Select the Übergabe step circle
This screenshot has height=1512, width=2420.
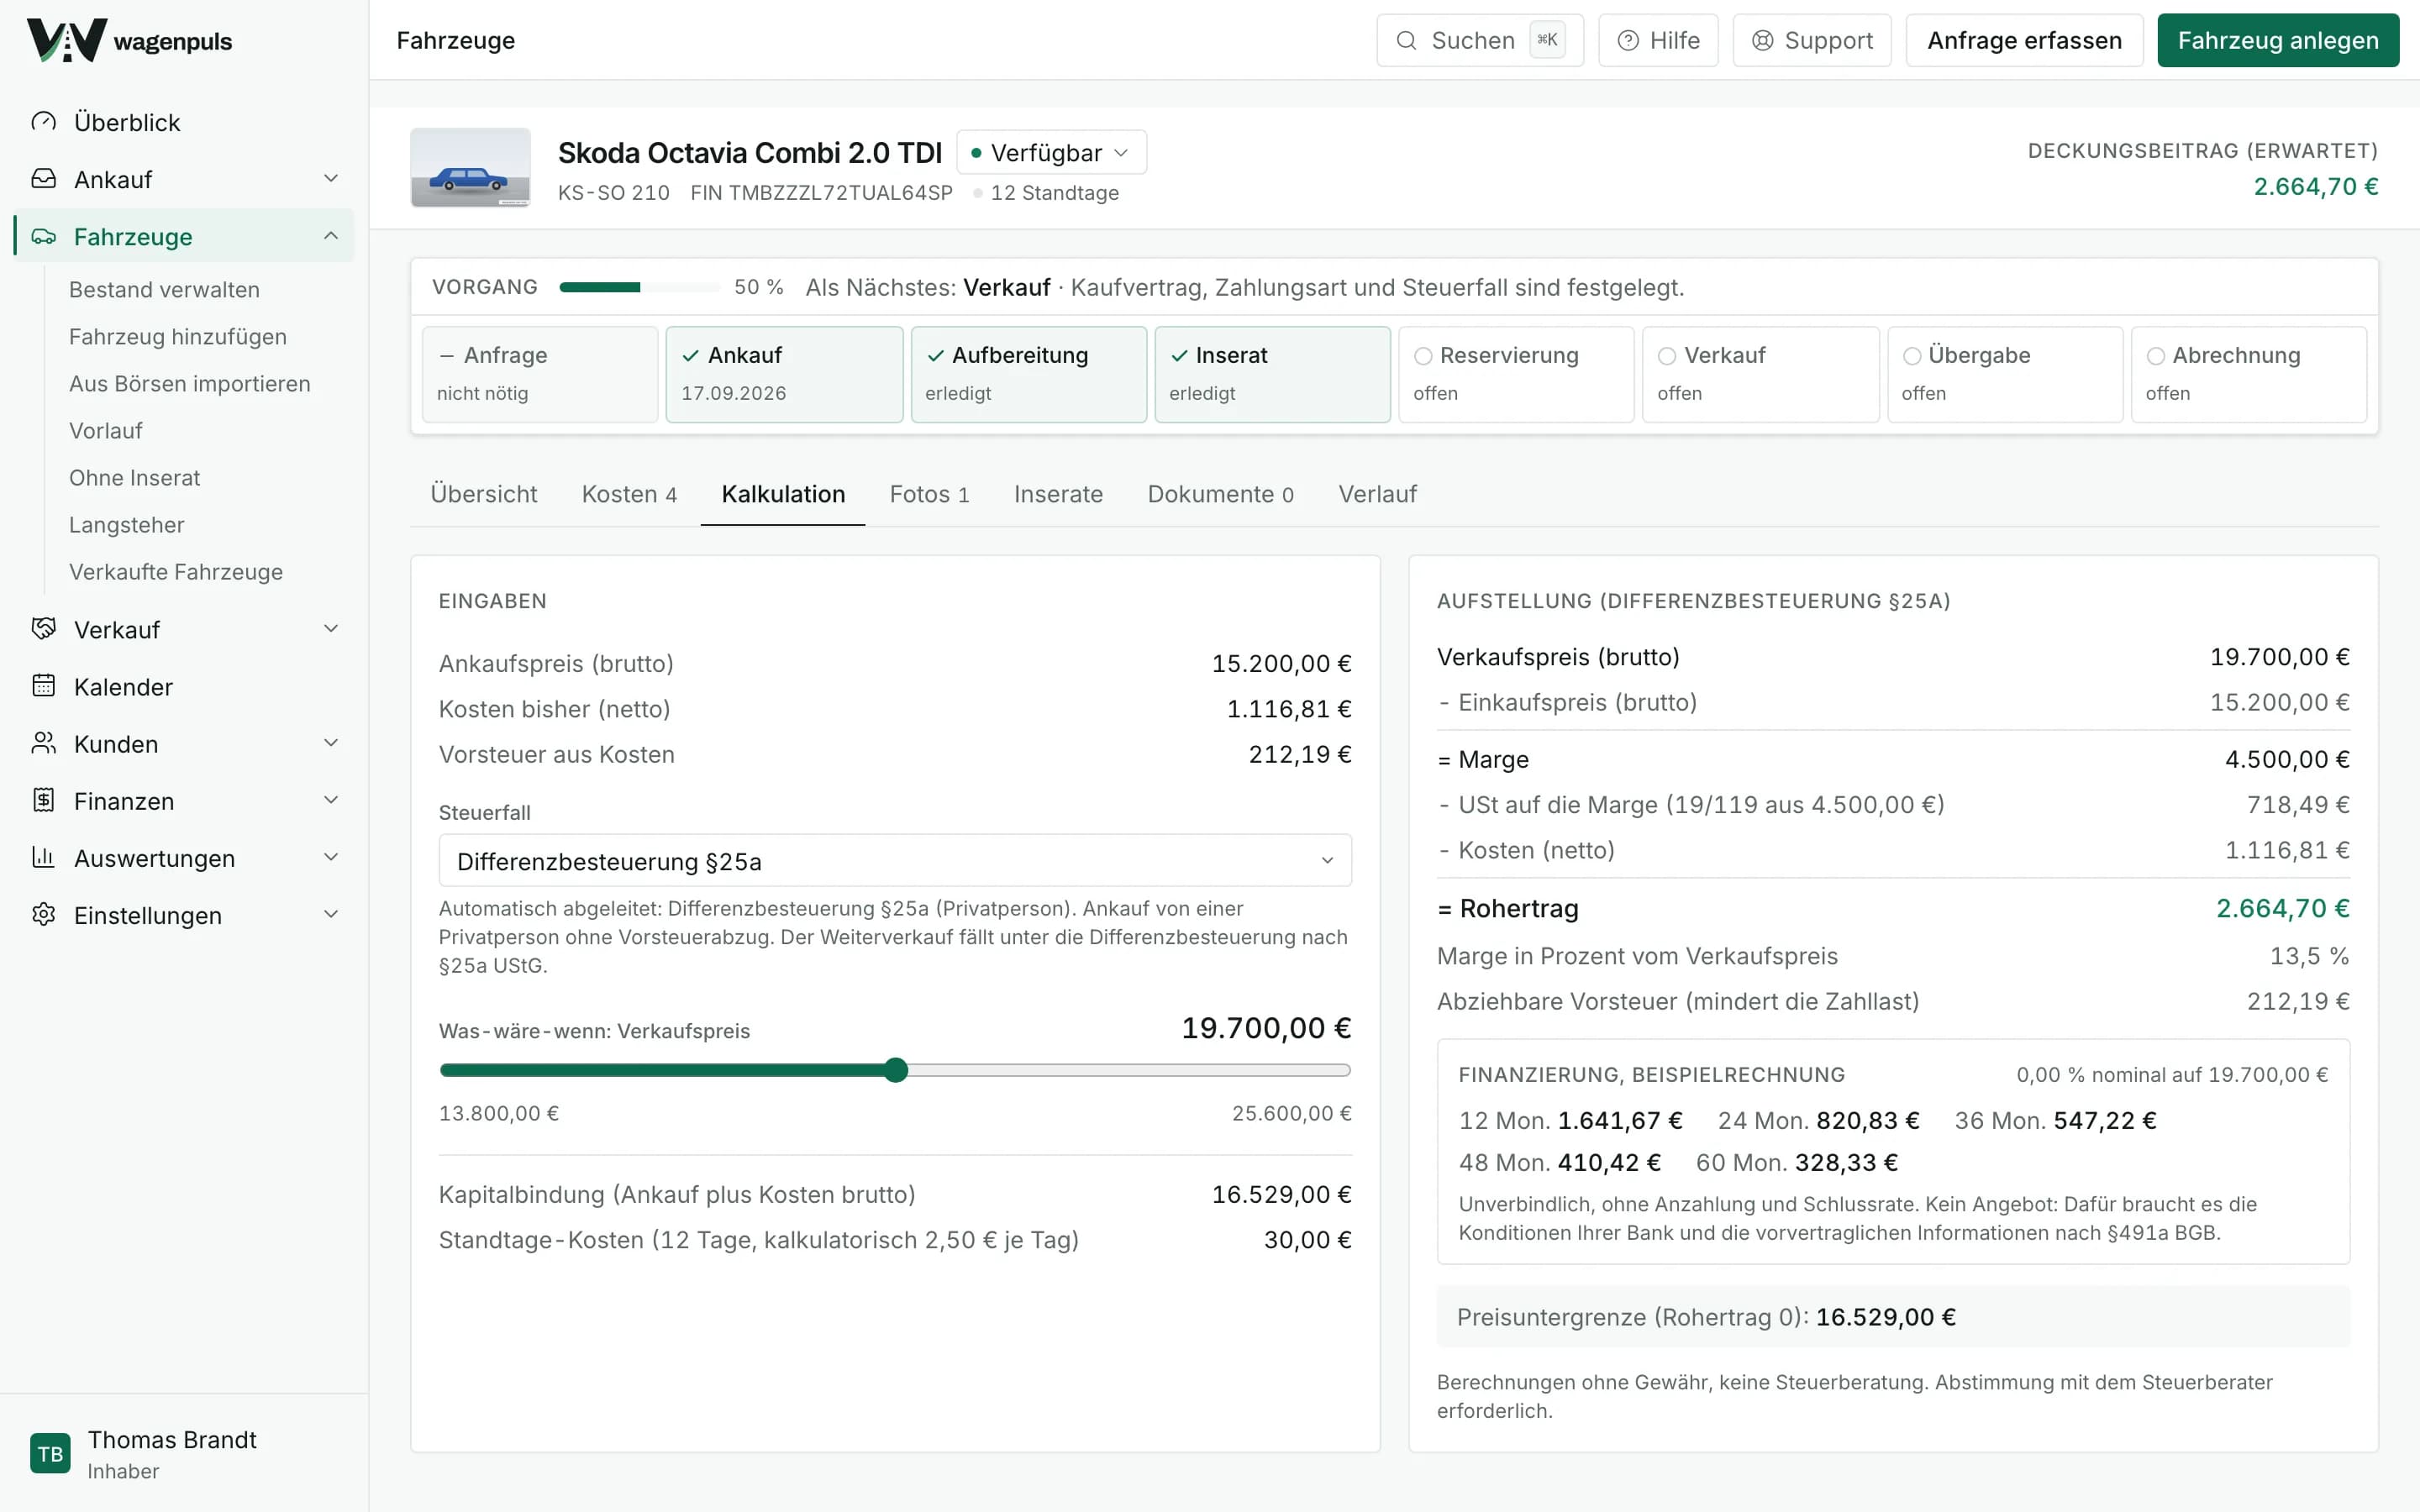[1912, 356]
